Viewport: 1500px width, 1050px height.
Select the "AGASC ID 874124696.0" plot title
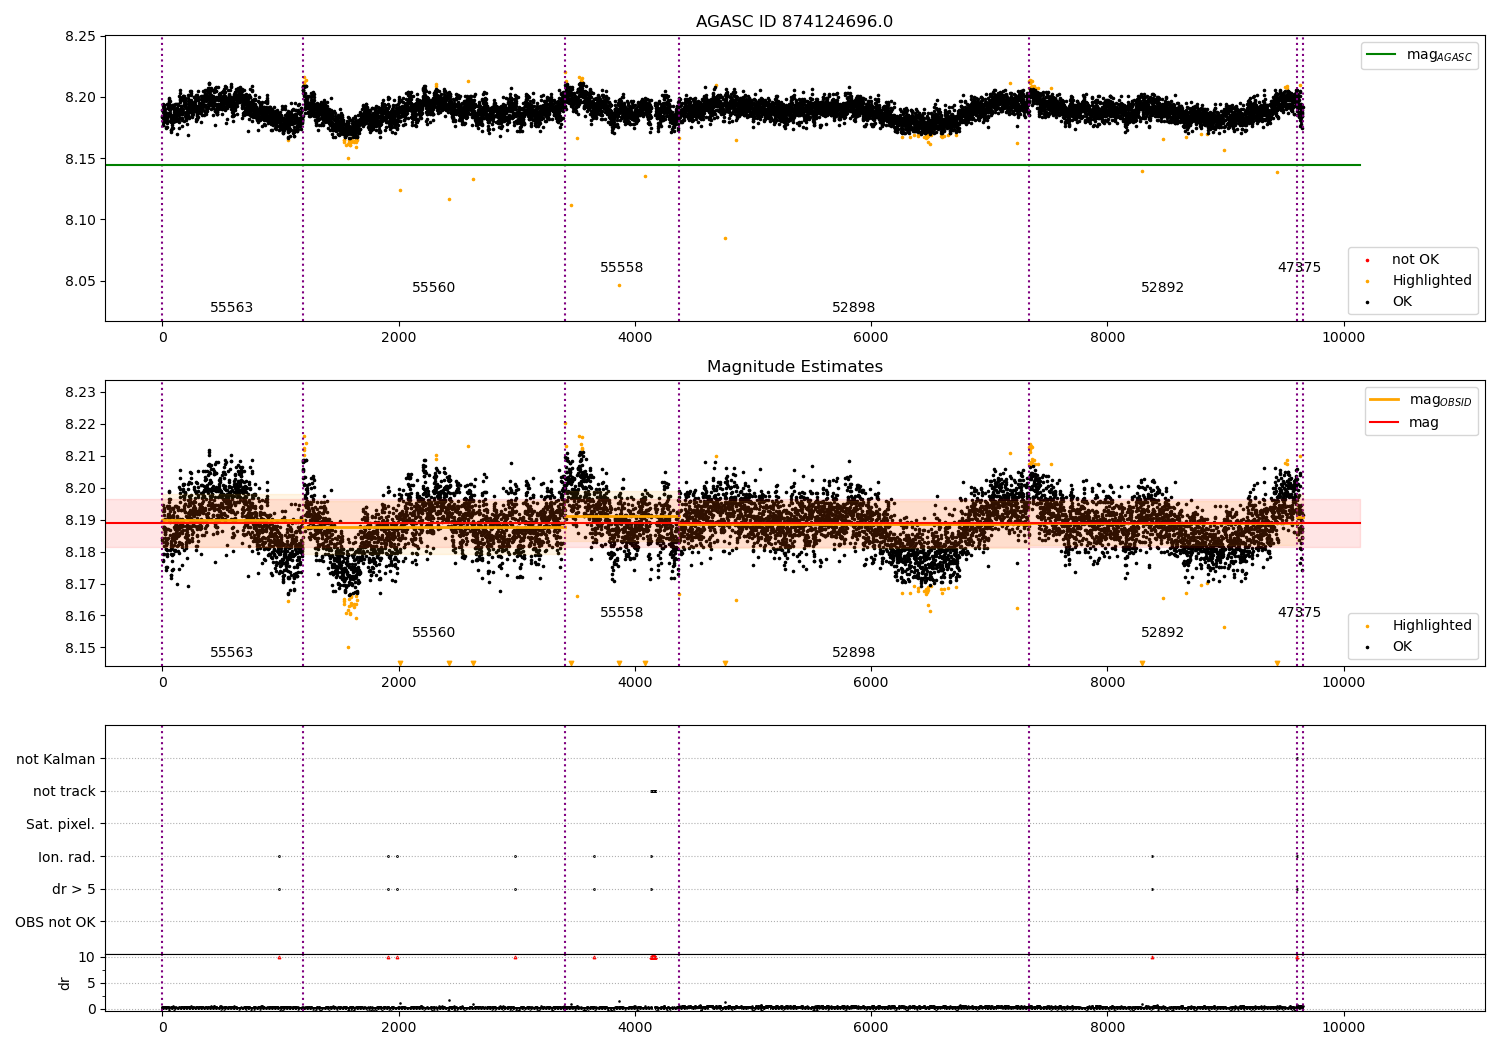pyautogui.click(x=794, y=22)
